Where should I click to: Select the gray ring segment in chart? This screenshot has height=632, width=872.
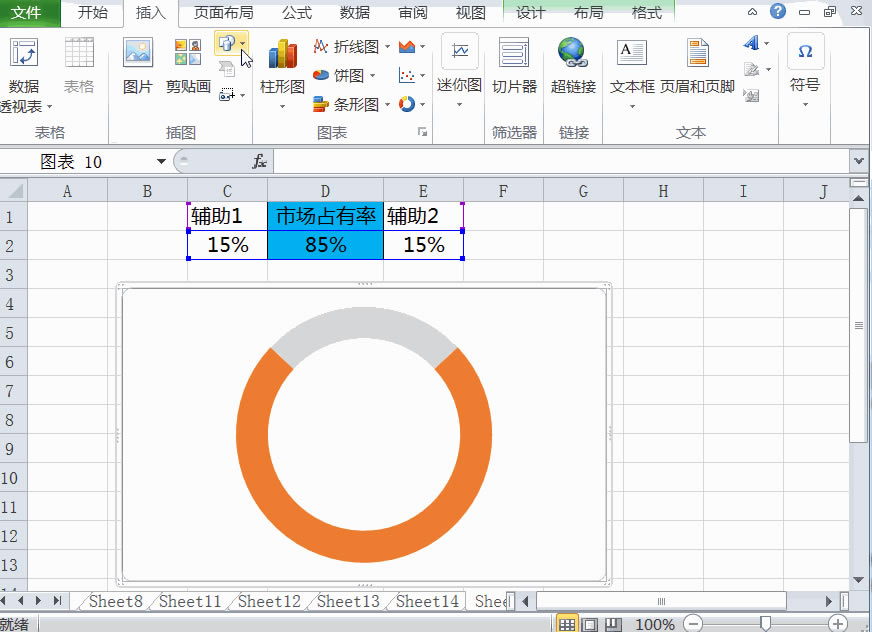[364, 323]
